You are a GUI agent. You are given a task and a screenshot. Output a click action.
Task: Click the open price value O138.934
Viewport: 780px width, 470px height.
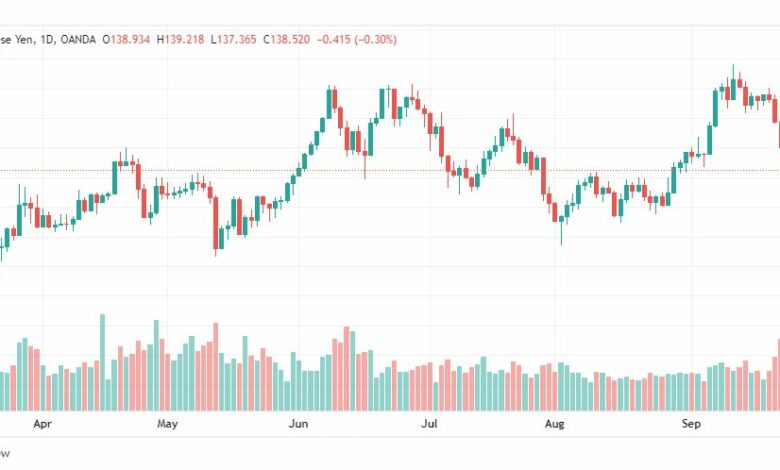126,39
